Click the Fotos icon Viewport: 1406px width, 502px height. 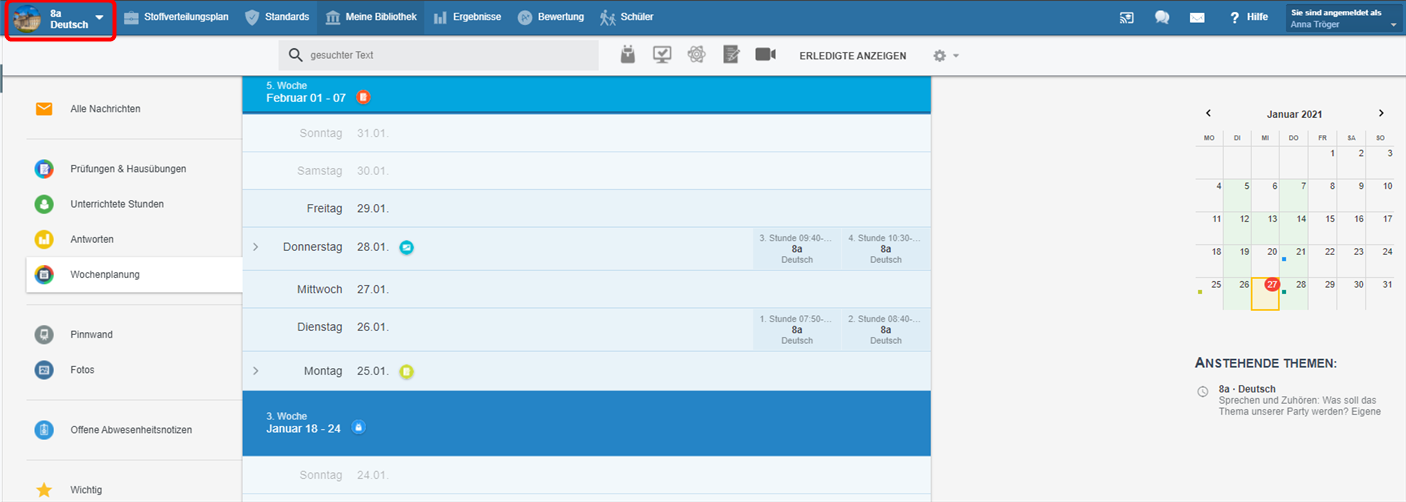point(44,369)
